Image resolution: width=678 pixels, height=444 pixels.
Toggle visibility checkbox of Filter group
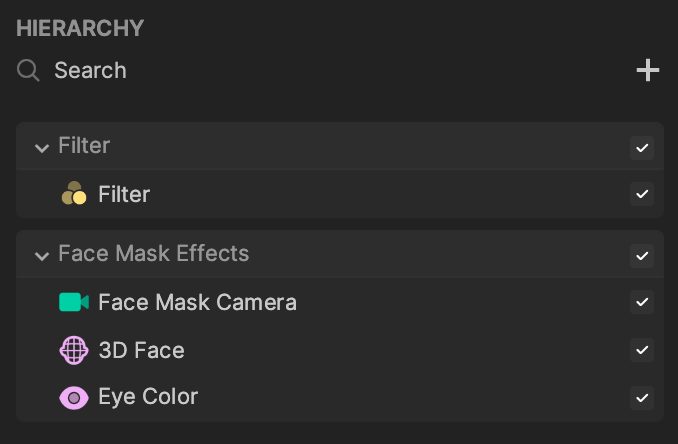tap(642, 148)
